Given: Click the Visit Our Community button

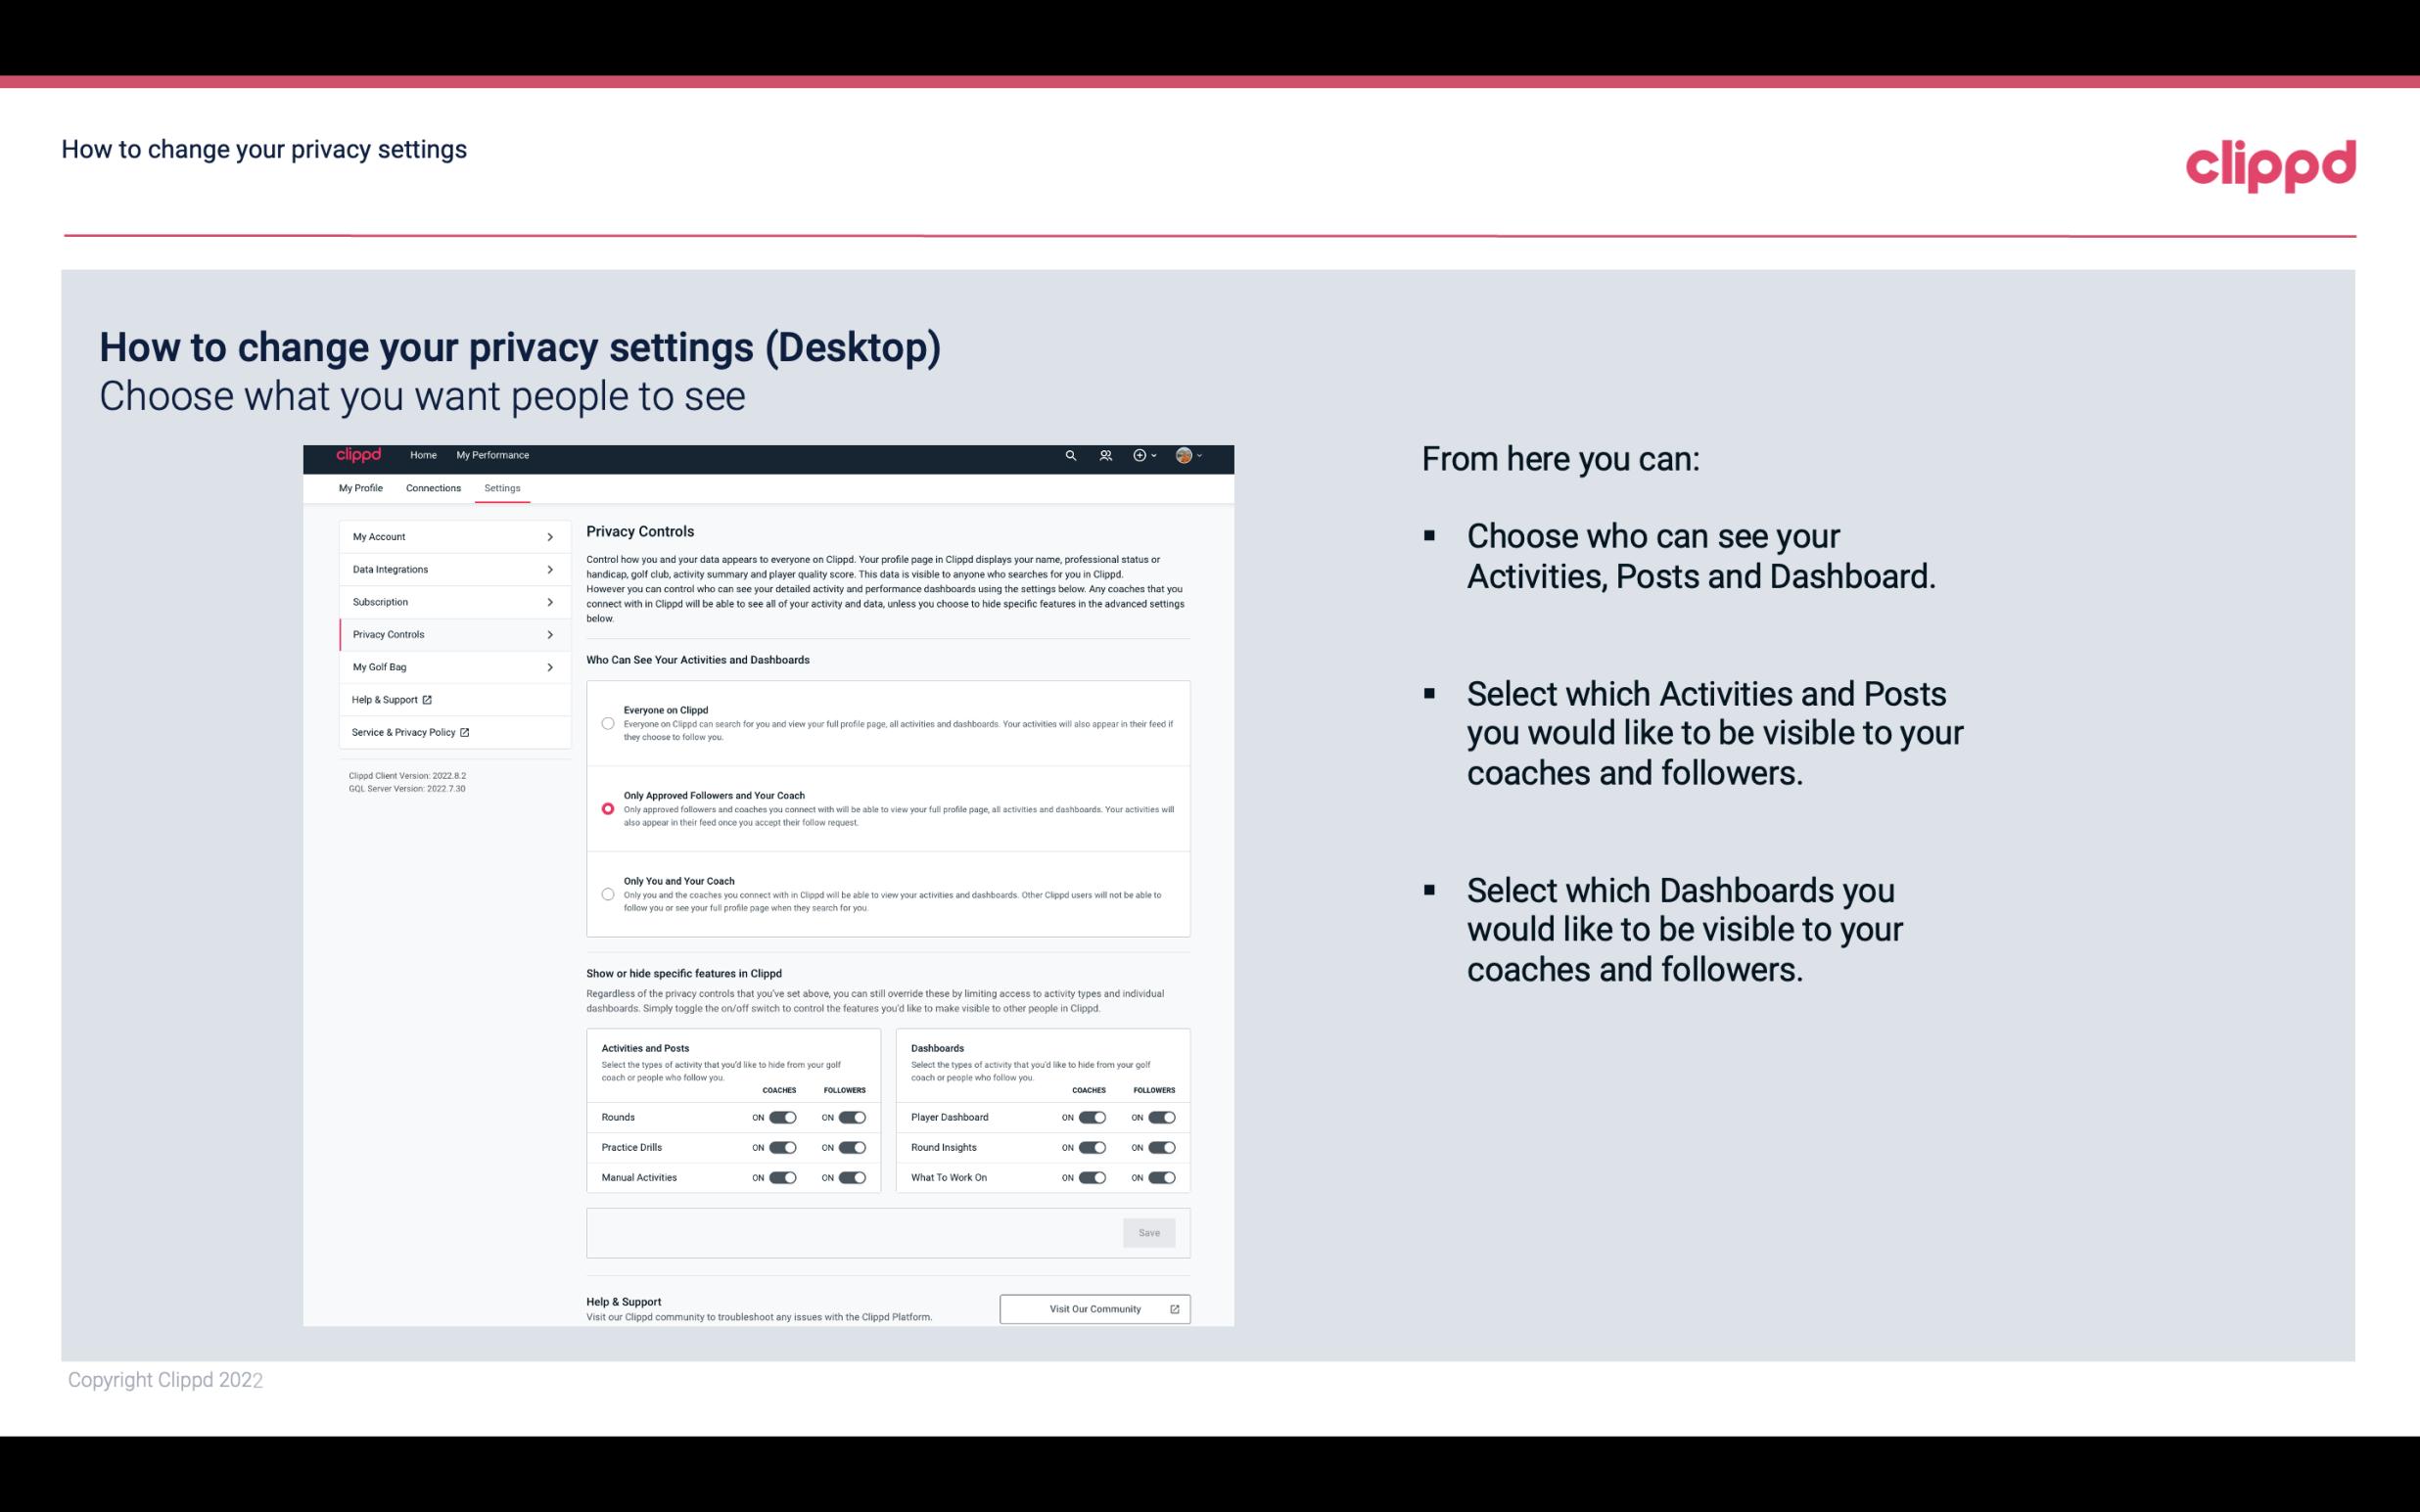Looking at the screenshot, I should point(1093,1308).
